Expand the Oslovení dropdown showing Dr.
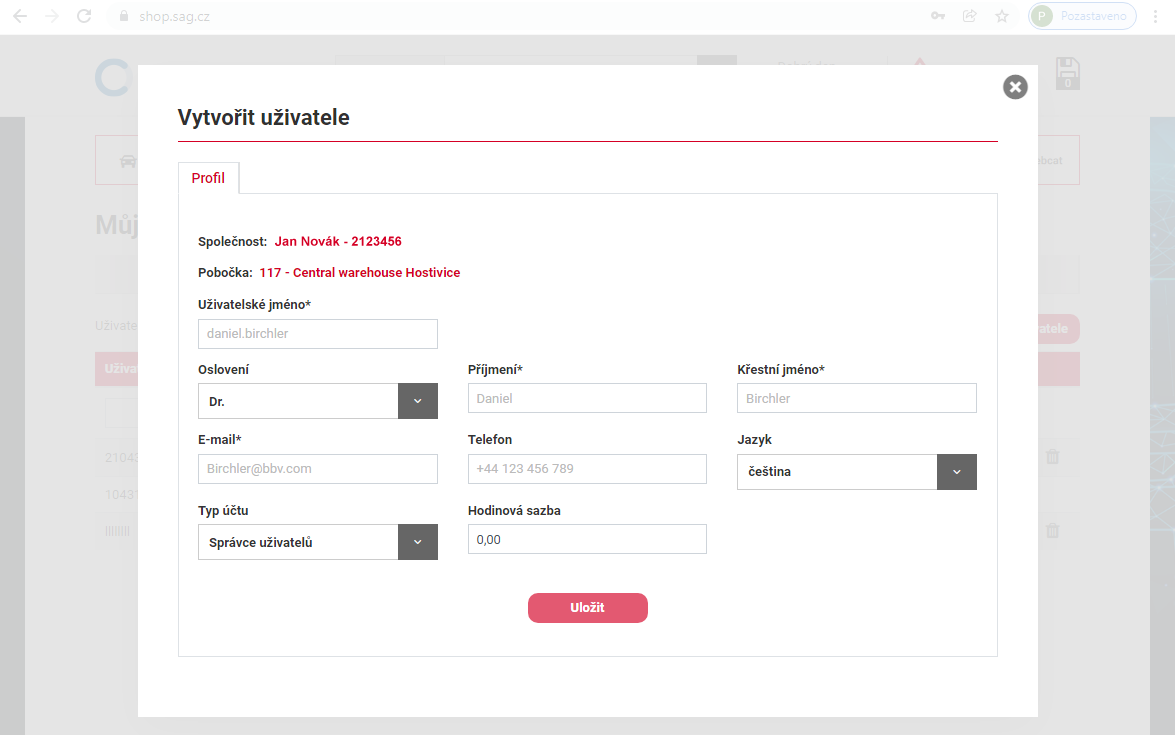The image size is (1175, 735). [x=417, y=401]
